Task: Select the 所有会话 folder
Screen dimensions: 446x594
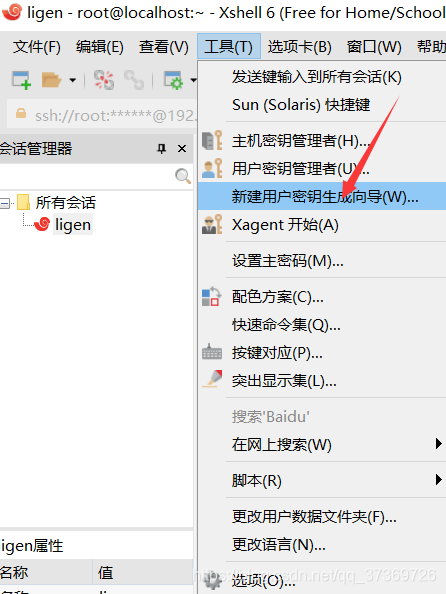Action: pos(66,203)
